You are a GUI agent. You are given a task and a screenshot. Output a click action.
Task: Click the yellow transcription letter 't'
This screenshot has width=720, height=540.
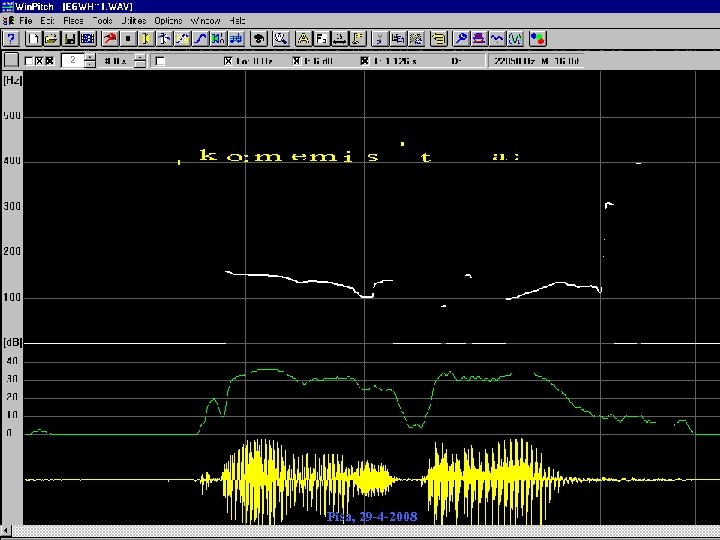pos(426,157)
